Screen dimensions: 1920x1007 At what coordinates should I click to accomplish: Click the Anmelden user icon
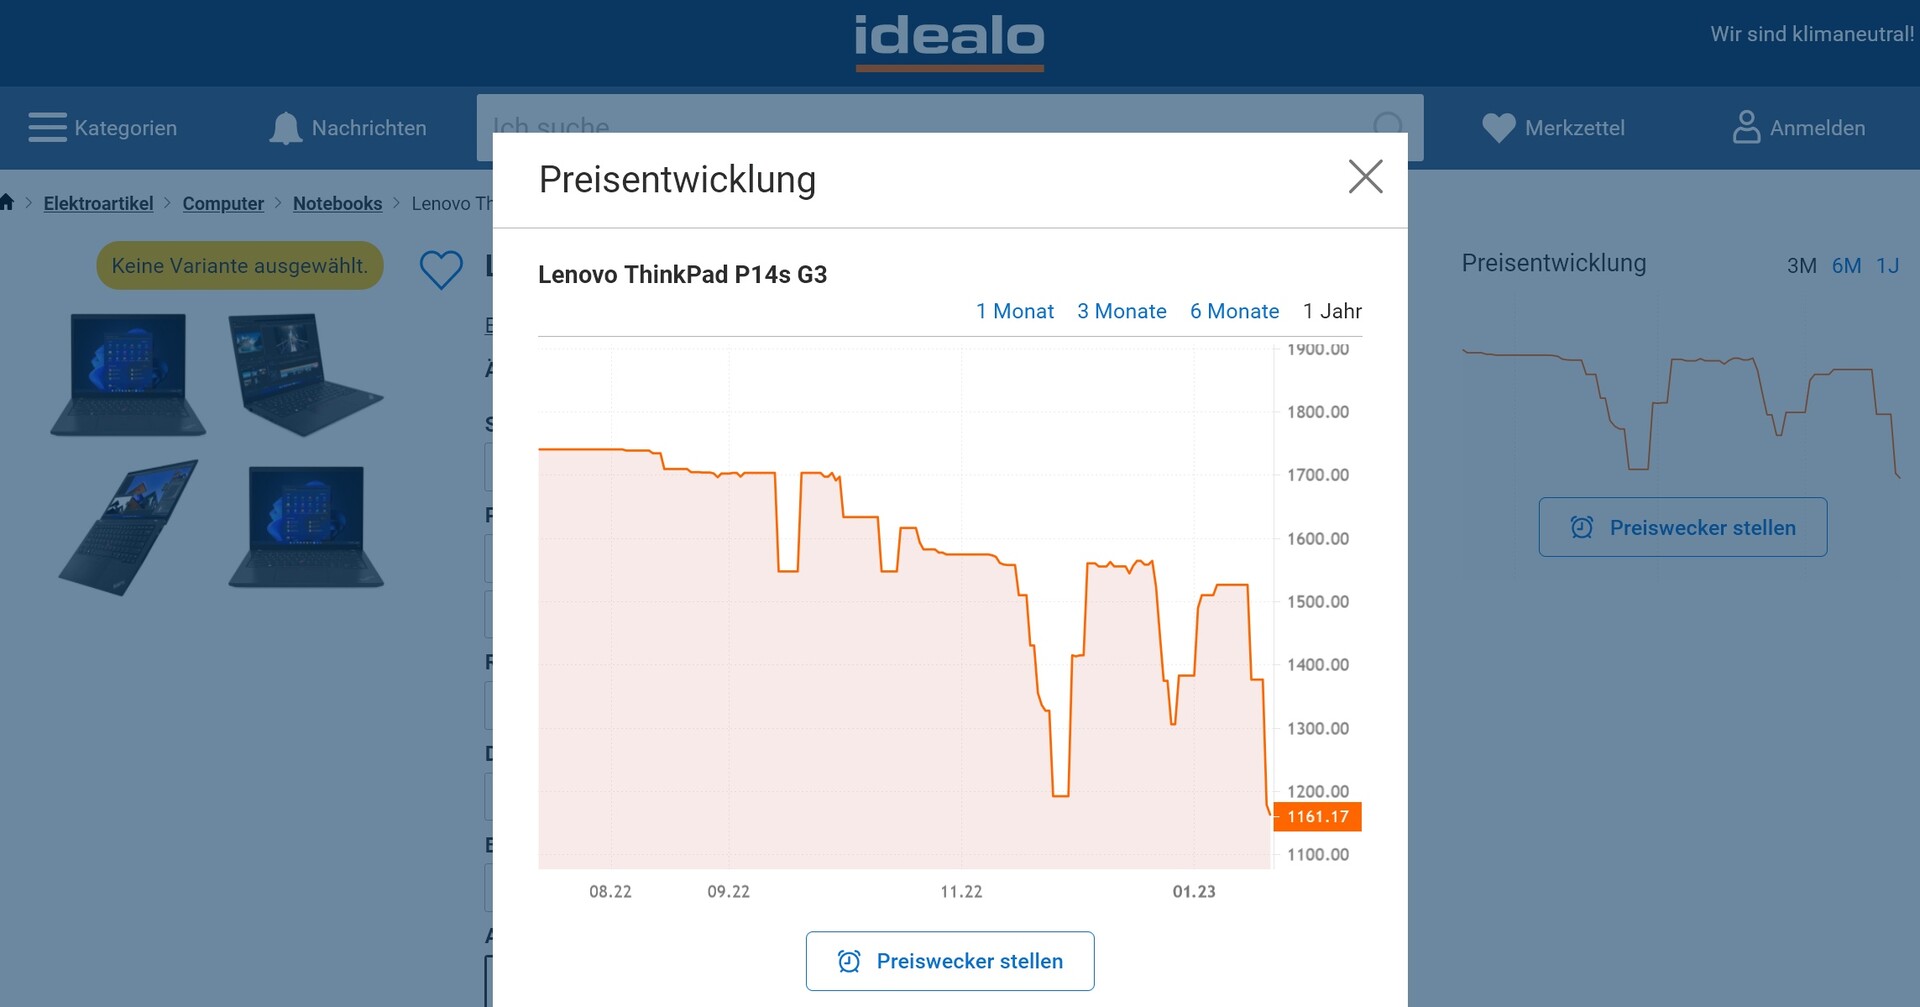click(x=1746, y=127)
